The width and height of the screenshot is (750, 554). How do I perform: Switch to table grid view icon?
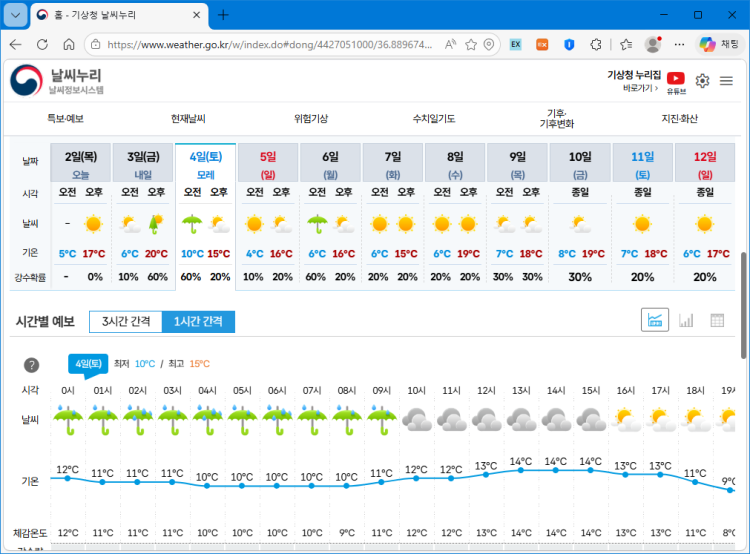coord(717,320)
